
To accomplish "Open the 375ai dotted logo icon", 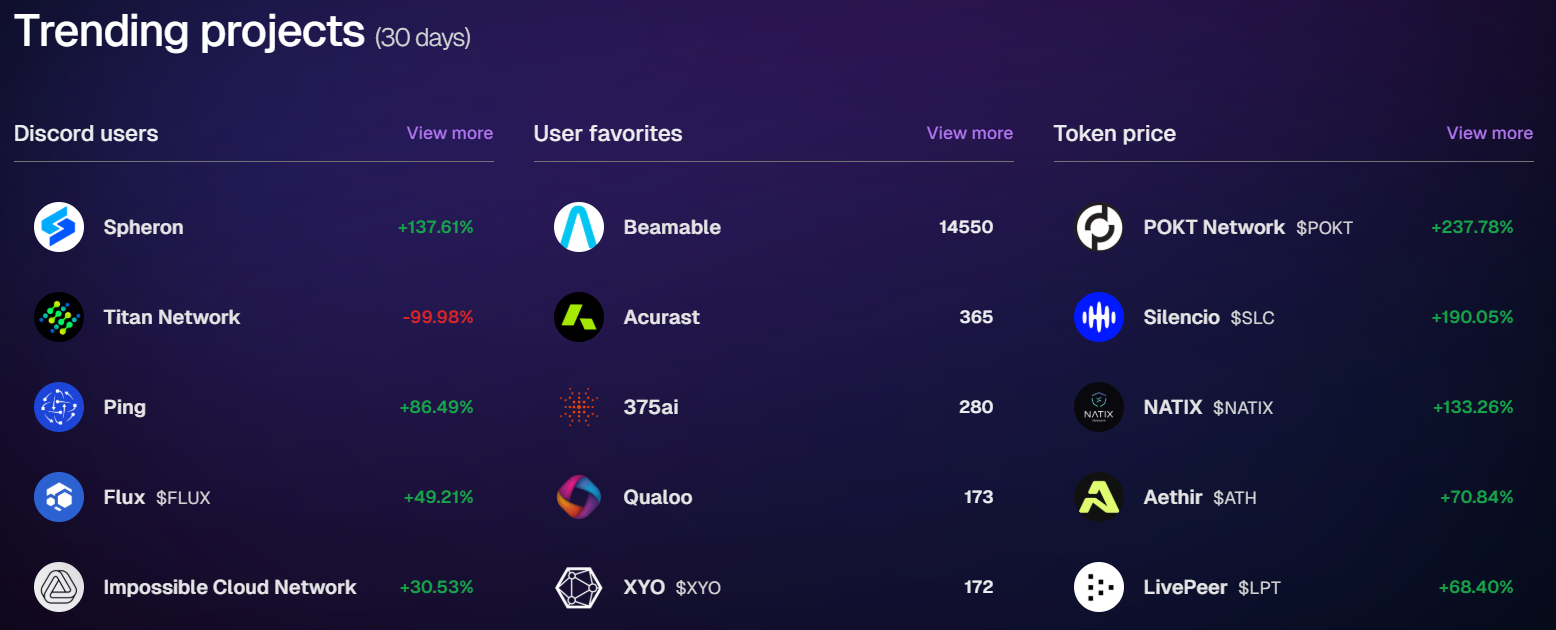I will tap(579, 407).
